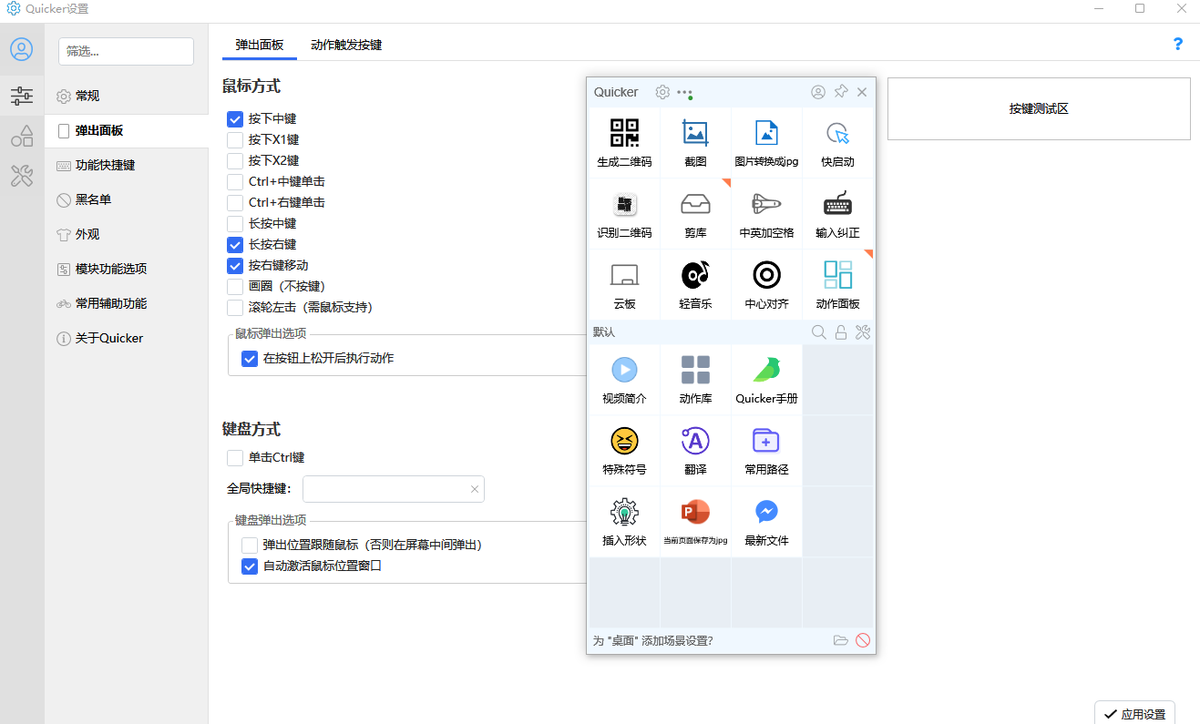Image resolution: width=1200 pixels, height=724 pixels.
Task: Open the Quicker手册 manual action
Action: [766, 380]
